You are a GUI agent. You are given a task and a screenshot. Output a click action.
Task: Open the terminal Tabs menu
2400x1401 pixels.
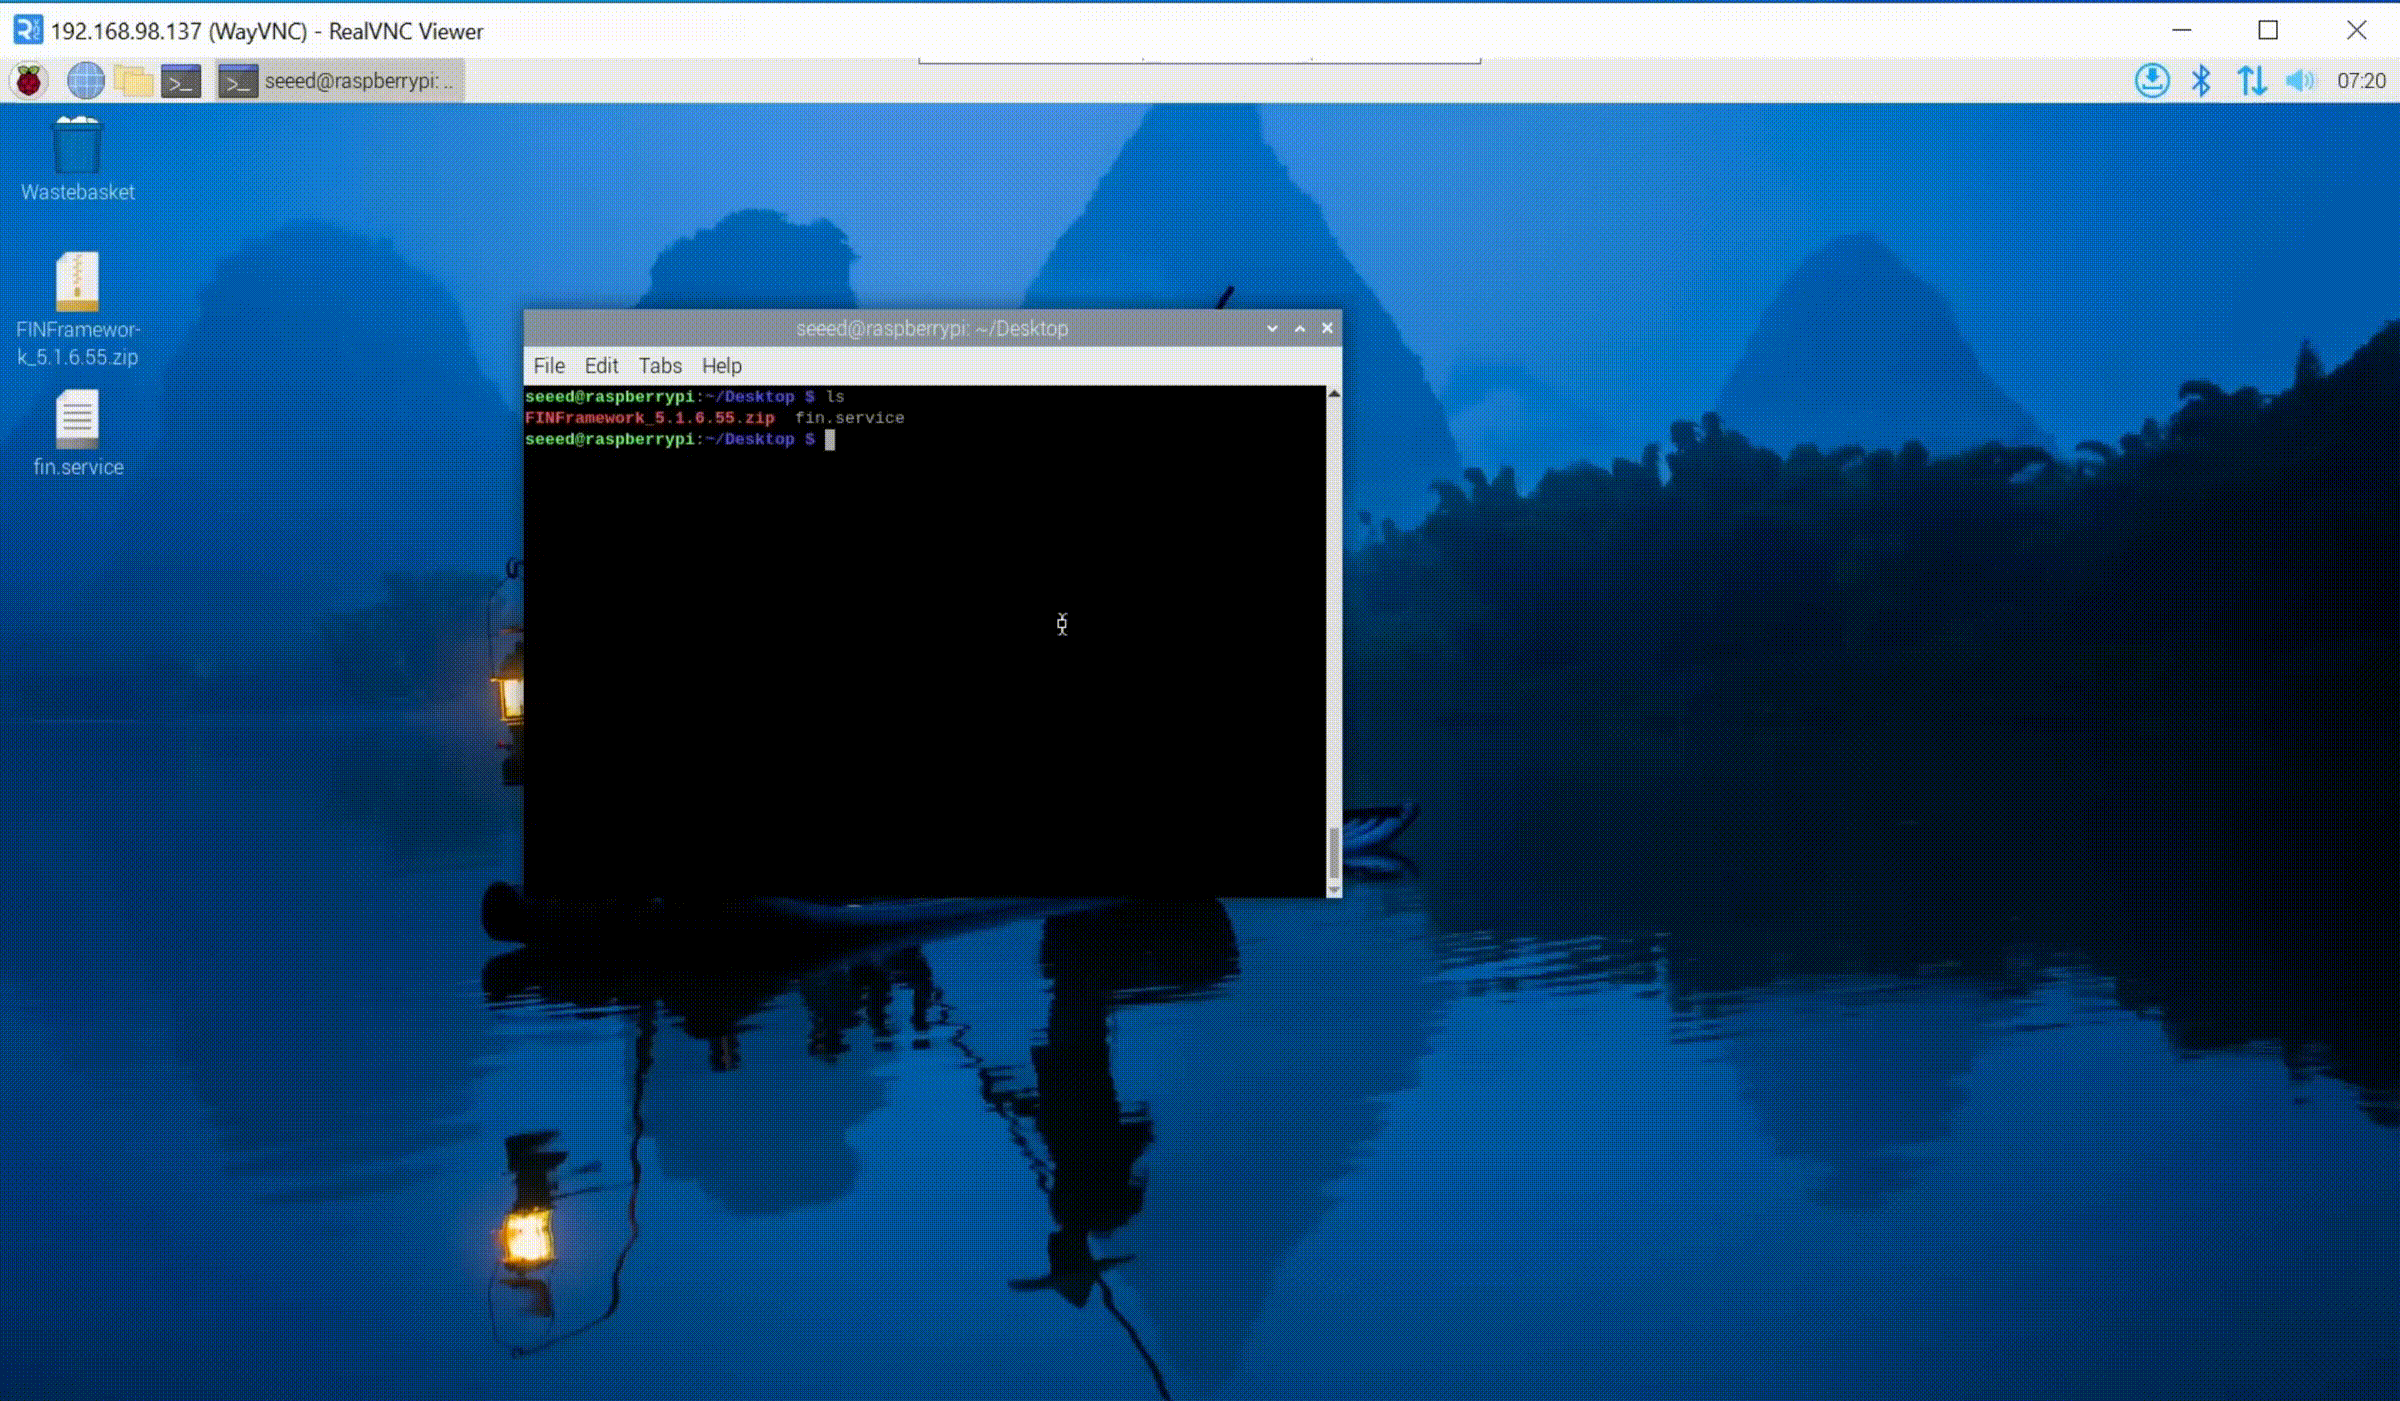[x=660, y=366]
